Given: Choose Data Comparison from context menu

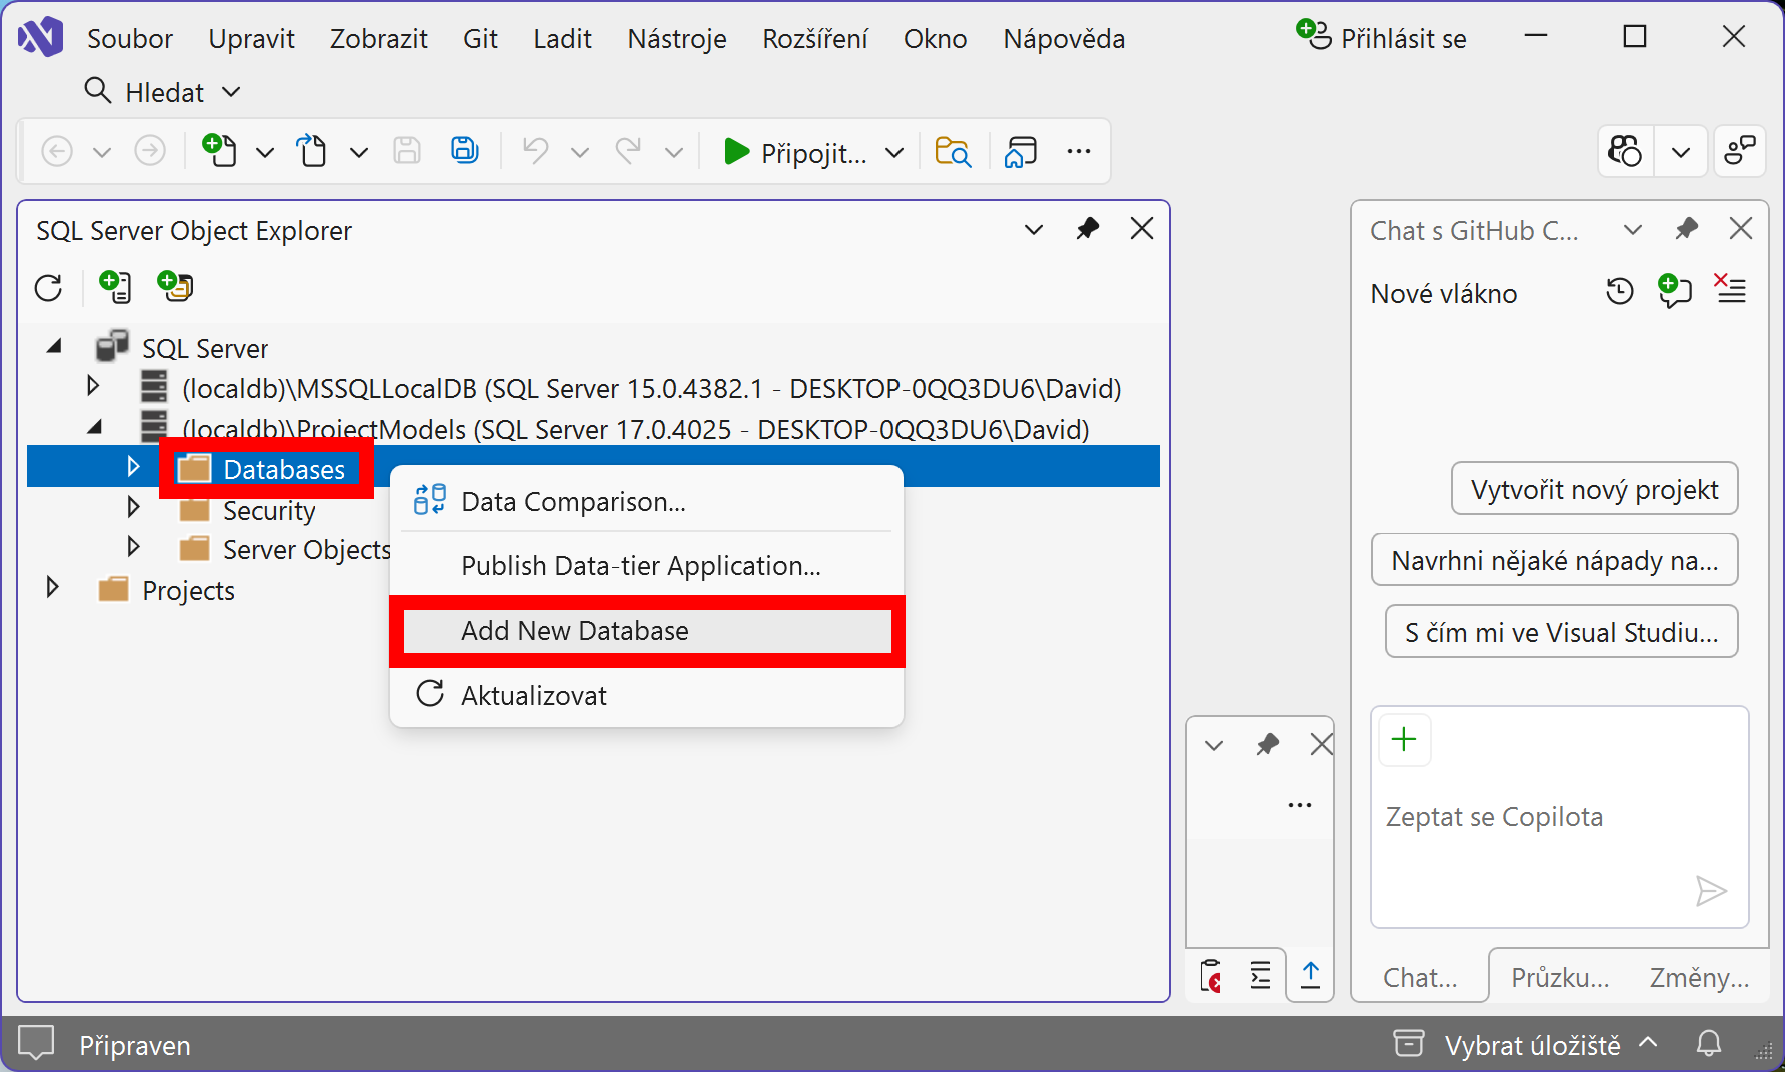Looking at the screenshot, I should 647,501.
